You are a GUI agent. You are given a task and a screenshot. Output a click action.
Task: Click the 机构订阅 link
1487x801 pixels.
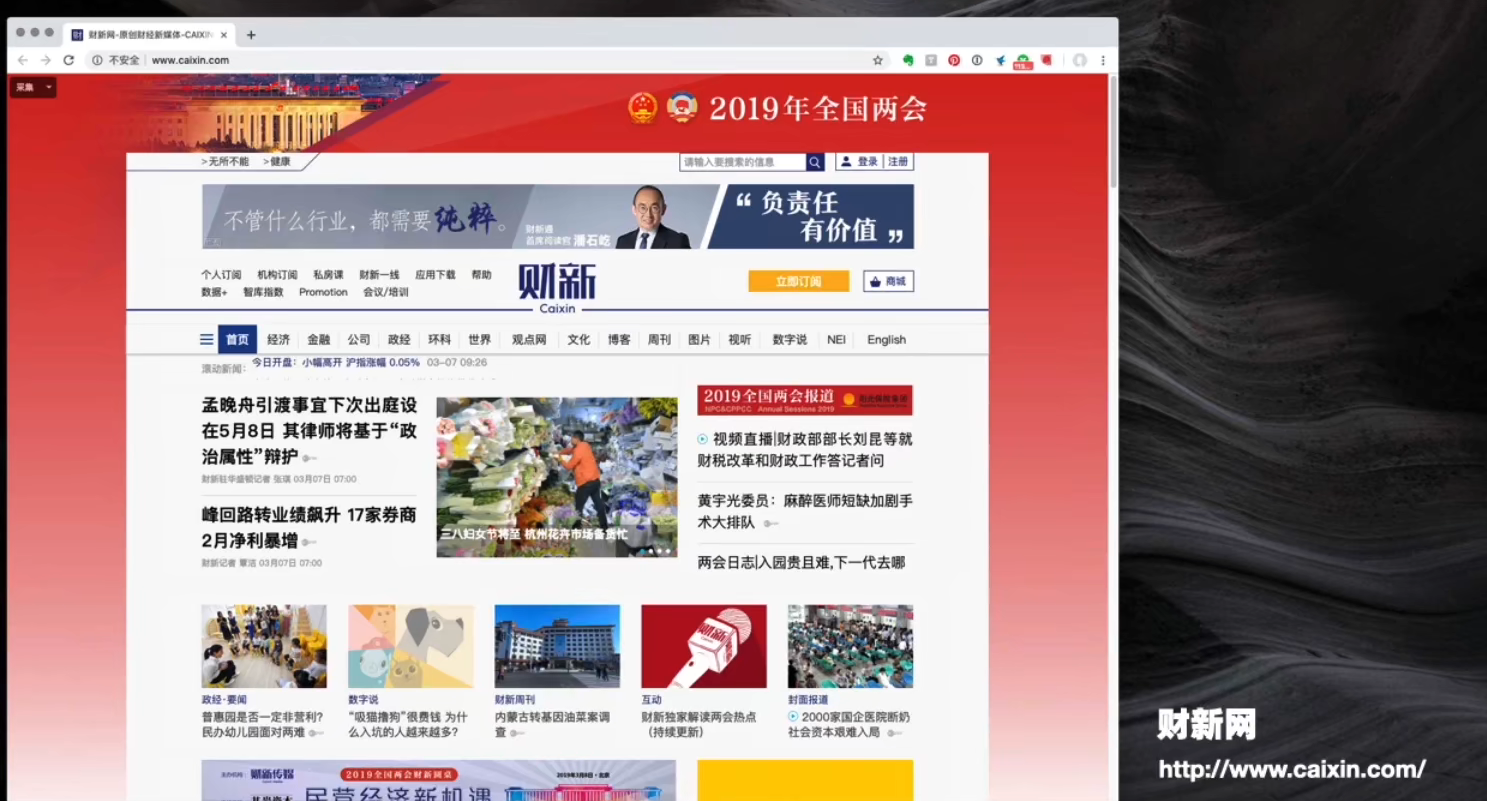(277, 275)
